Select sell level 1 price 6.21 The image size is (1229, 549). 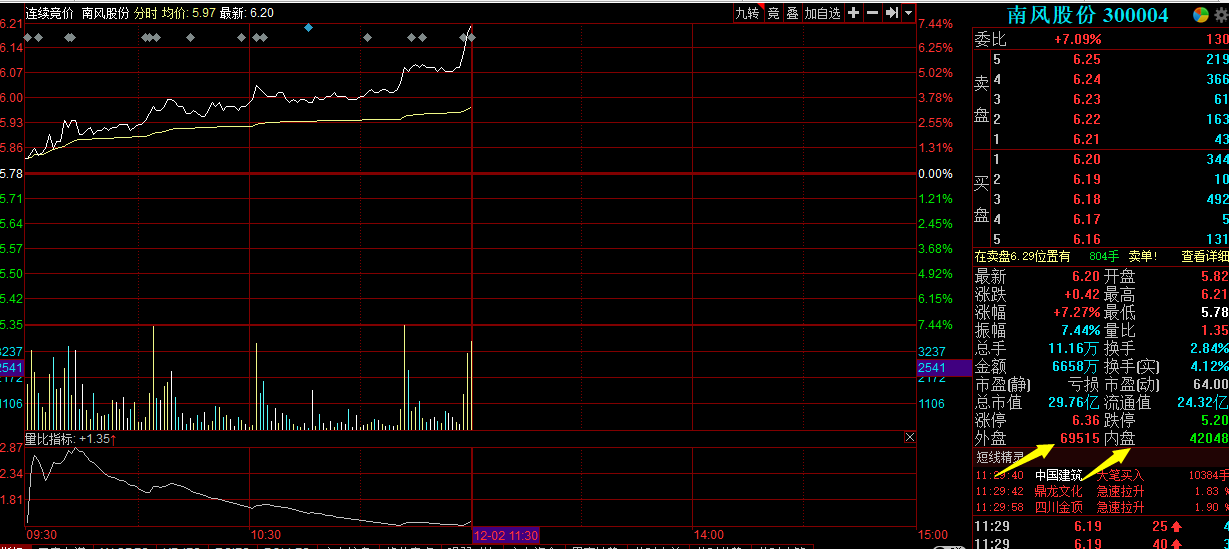pos(1086,139)
